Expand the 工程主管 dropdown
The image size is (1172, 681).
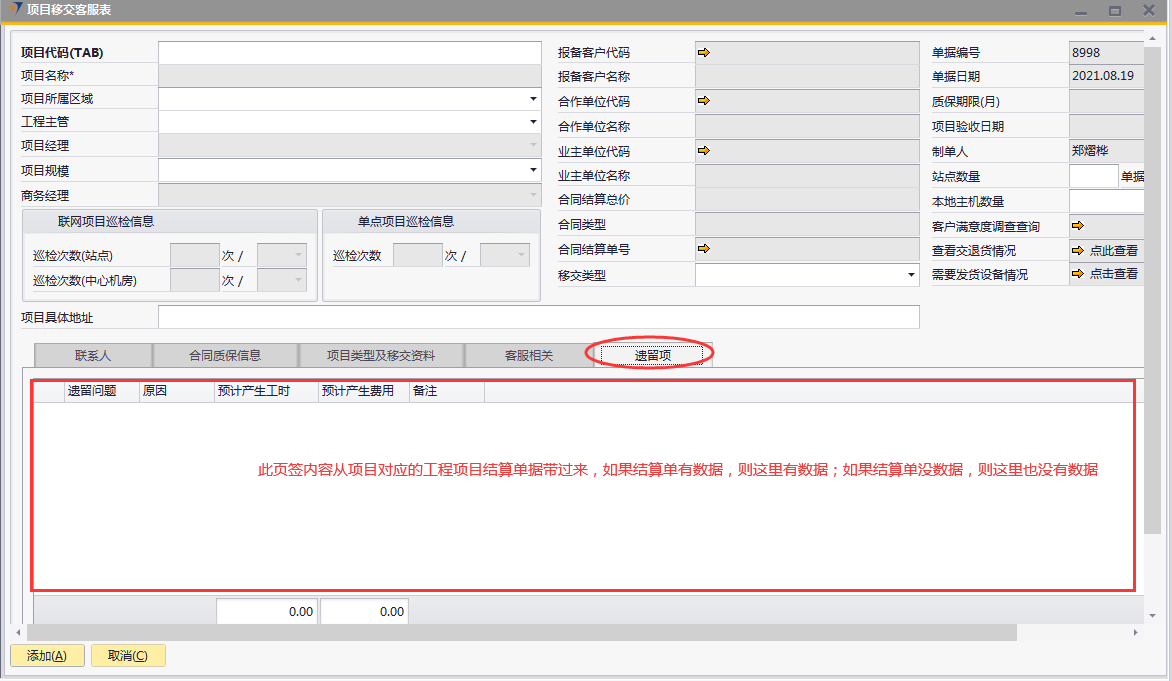[533, 121]
